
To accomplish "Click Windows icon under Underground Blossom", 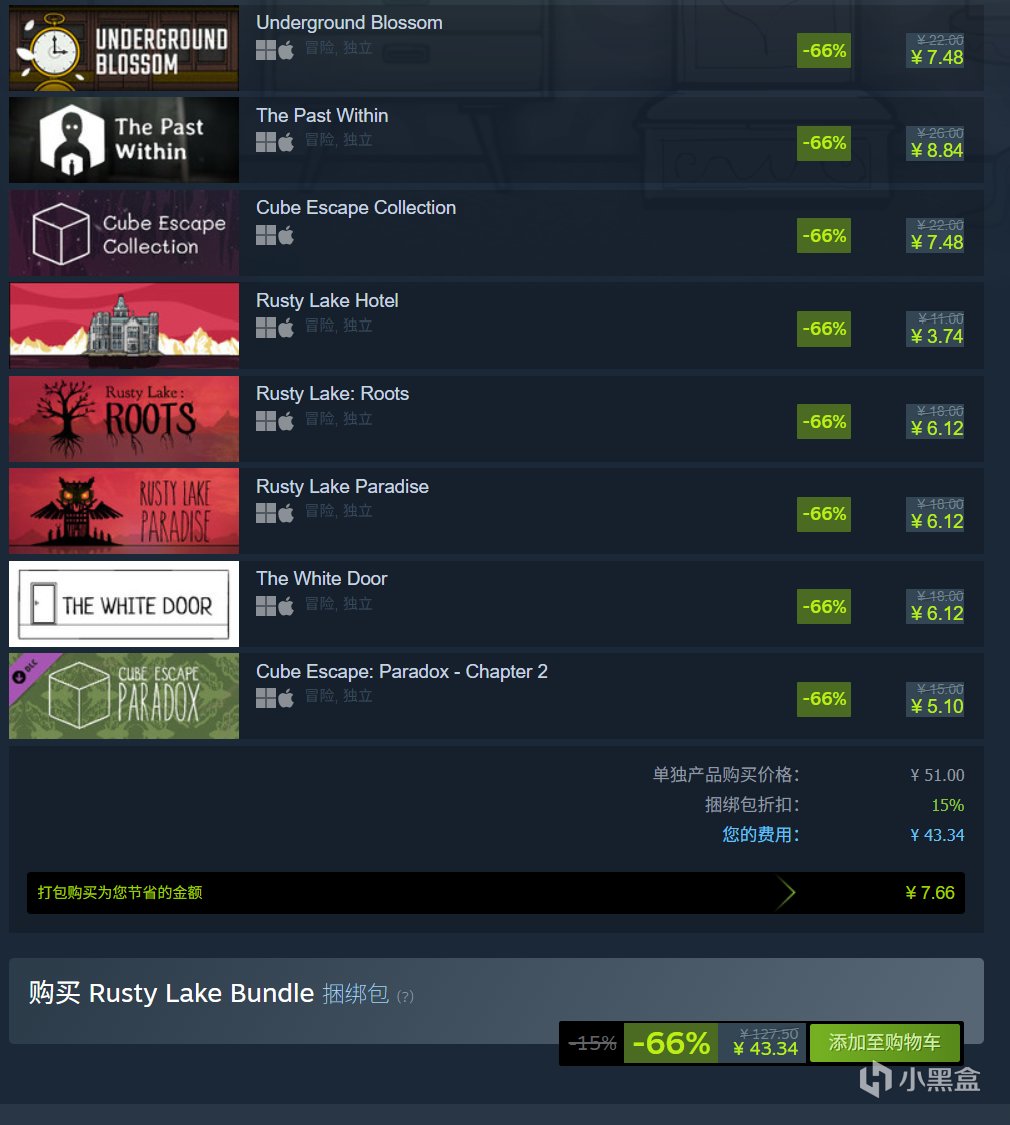I will pyautogui.click(x=265, y=50).
